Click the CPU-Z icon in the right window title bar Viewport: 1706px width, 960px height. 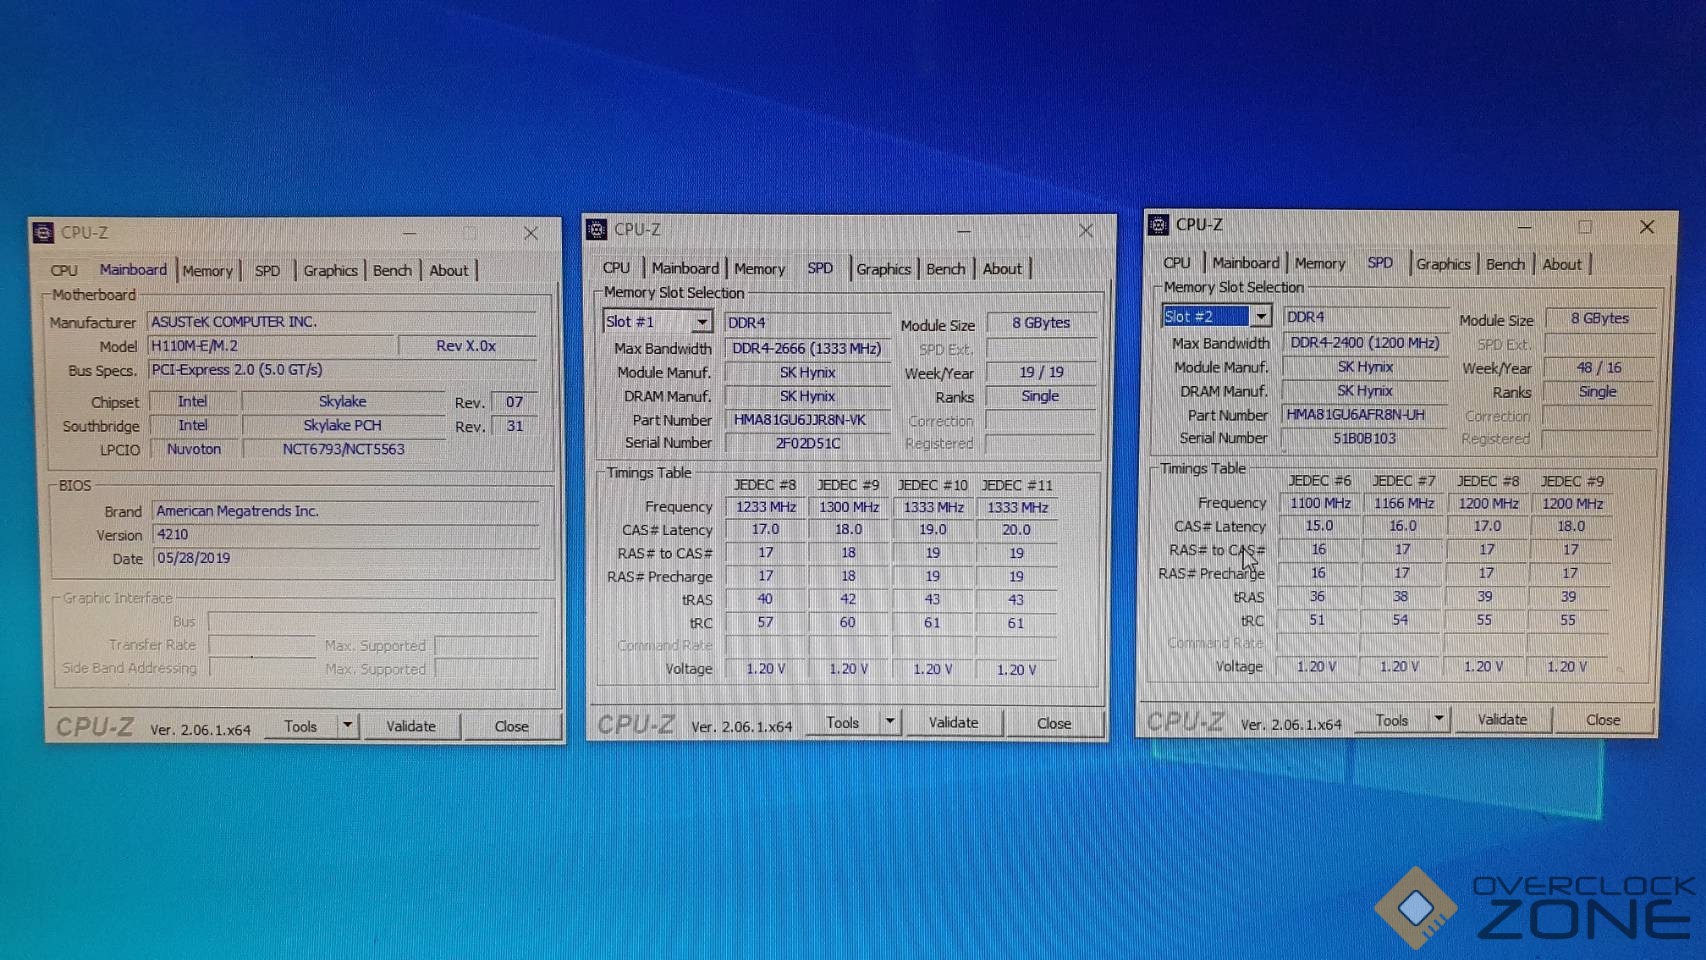[1158, 225]
